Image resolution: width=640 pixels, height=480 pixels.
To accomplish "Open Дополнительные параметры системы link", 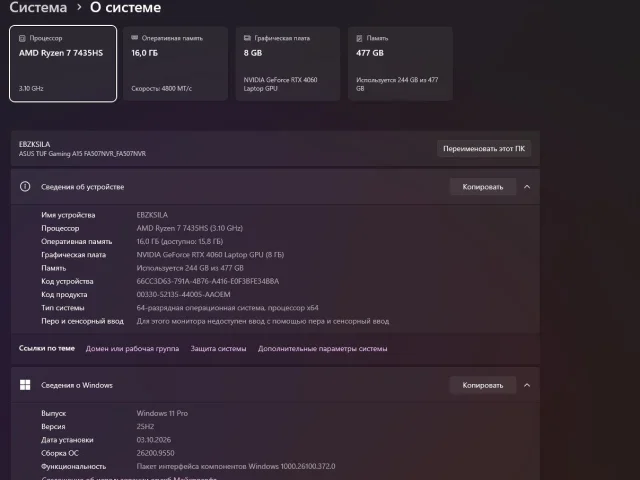I will (x=322, y=349).
